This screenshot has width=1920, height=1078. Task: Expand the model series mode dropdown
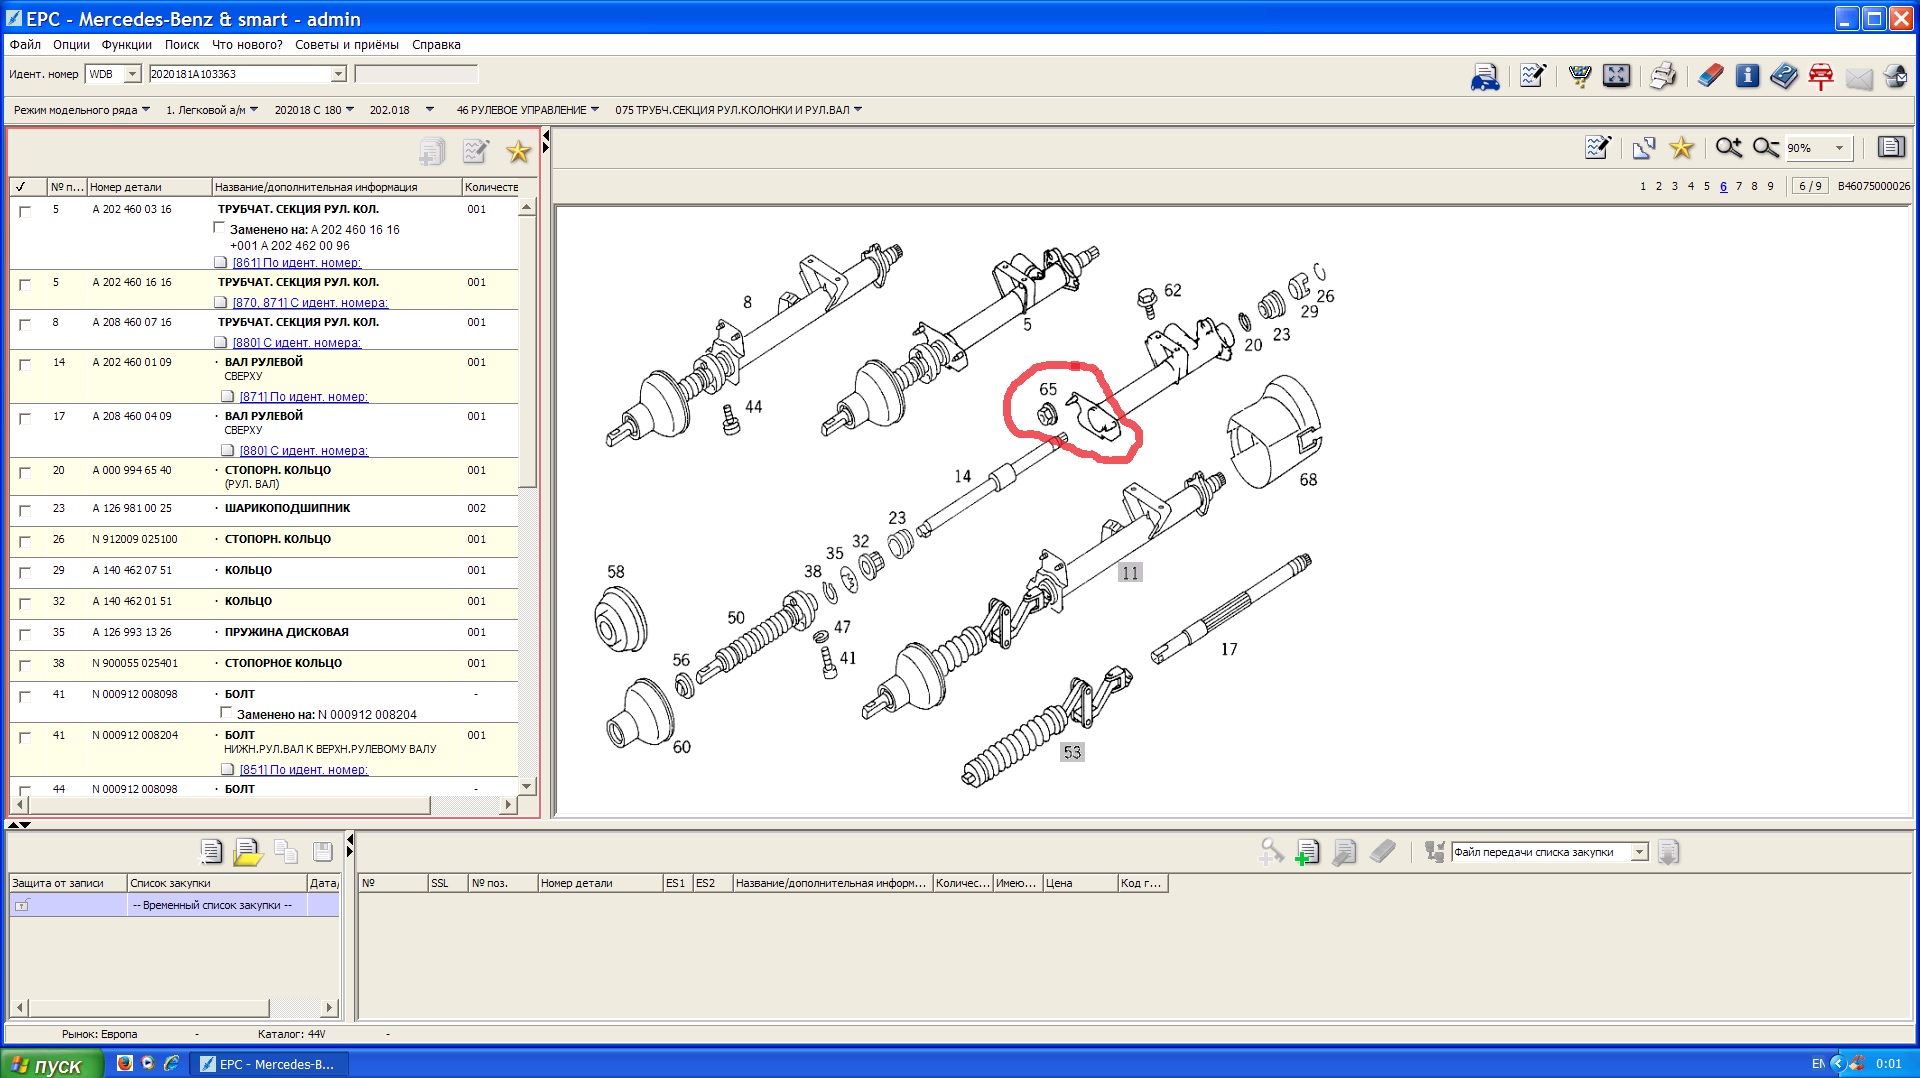coord(146,110)
